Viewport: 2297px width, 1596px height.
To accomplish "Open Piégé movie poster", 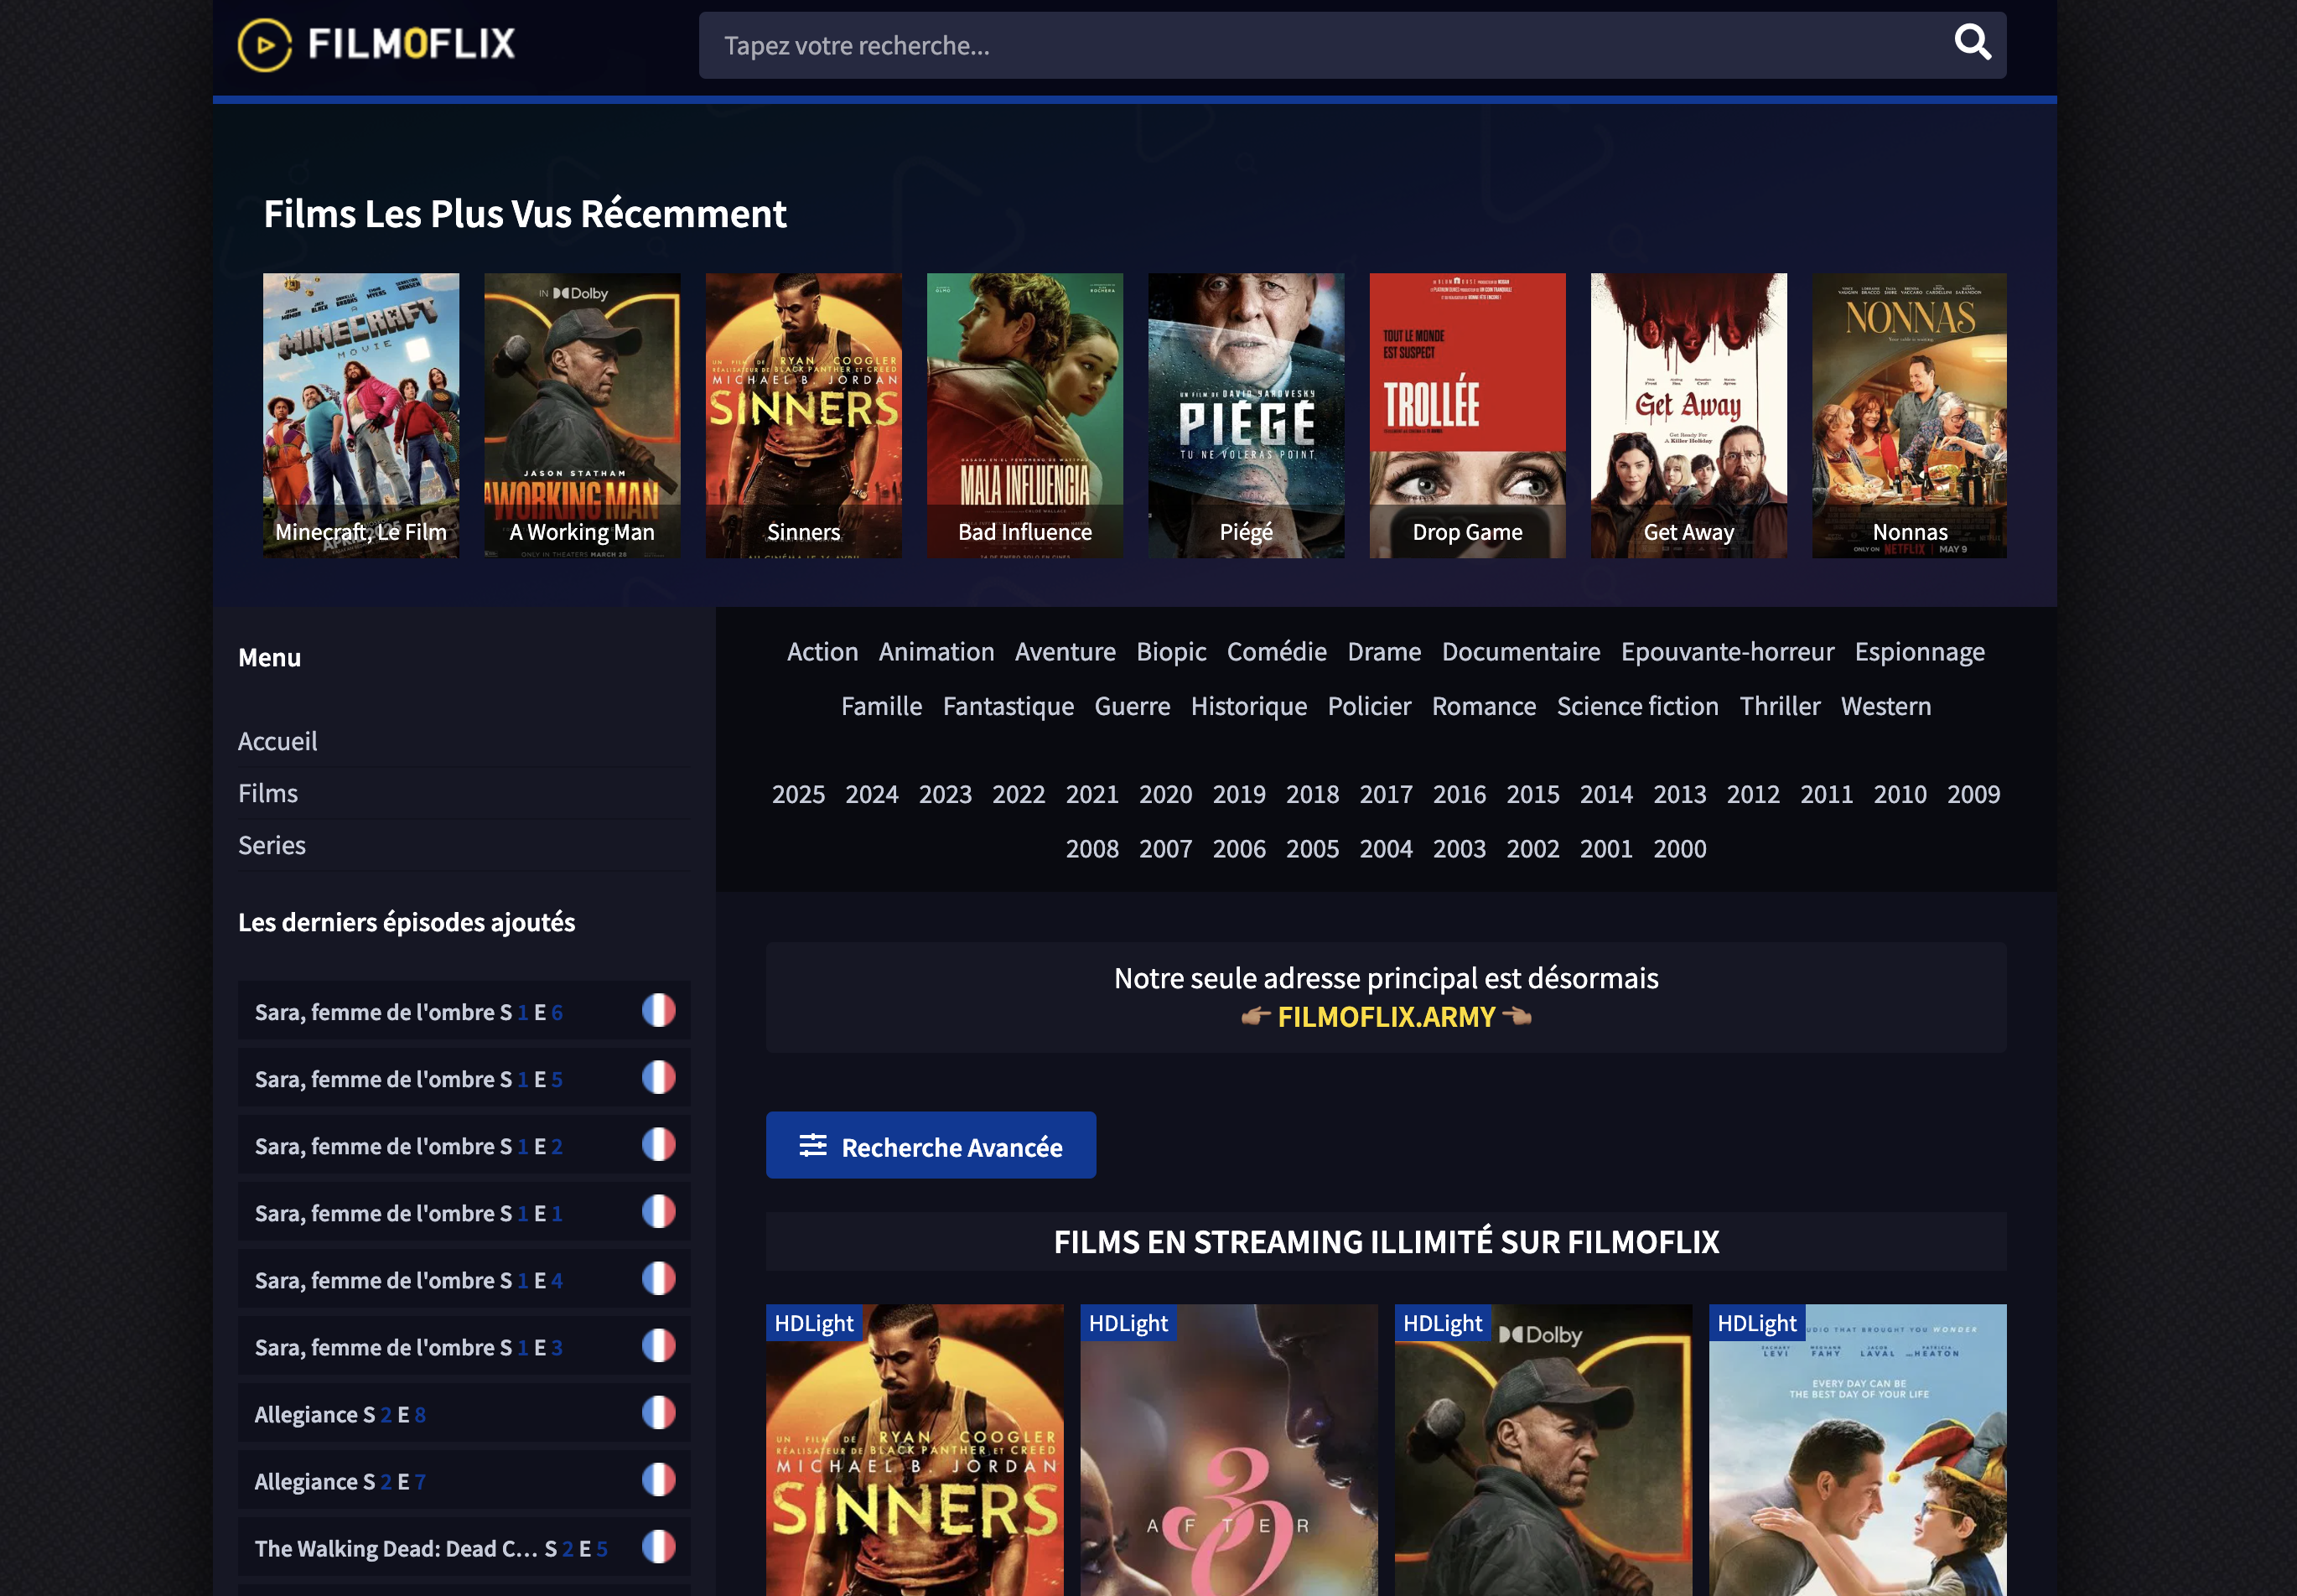I will 1246,415.
